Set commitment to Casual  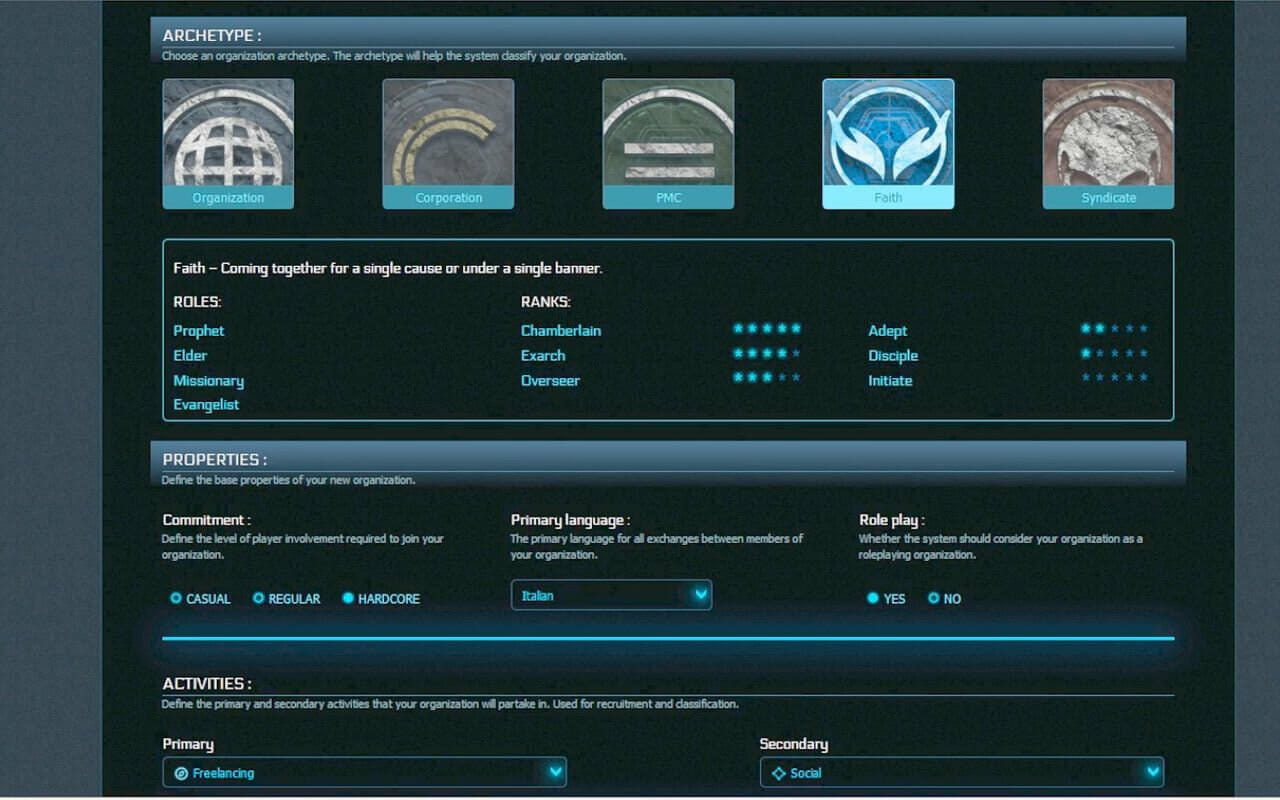coord(176,598)
